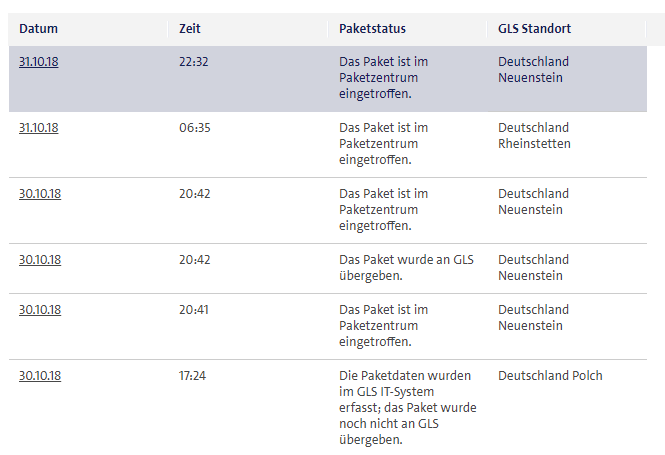This screenshot has width=665, height=455.
Task: Click the 30.10.18 date link at 20:41
Action: [39, 310]
